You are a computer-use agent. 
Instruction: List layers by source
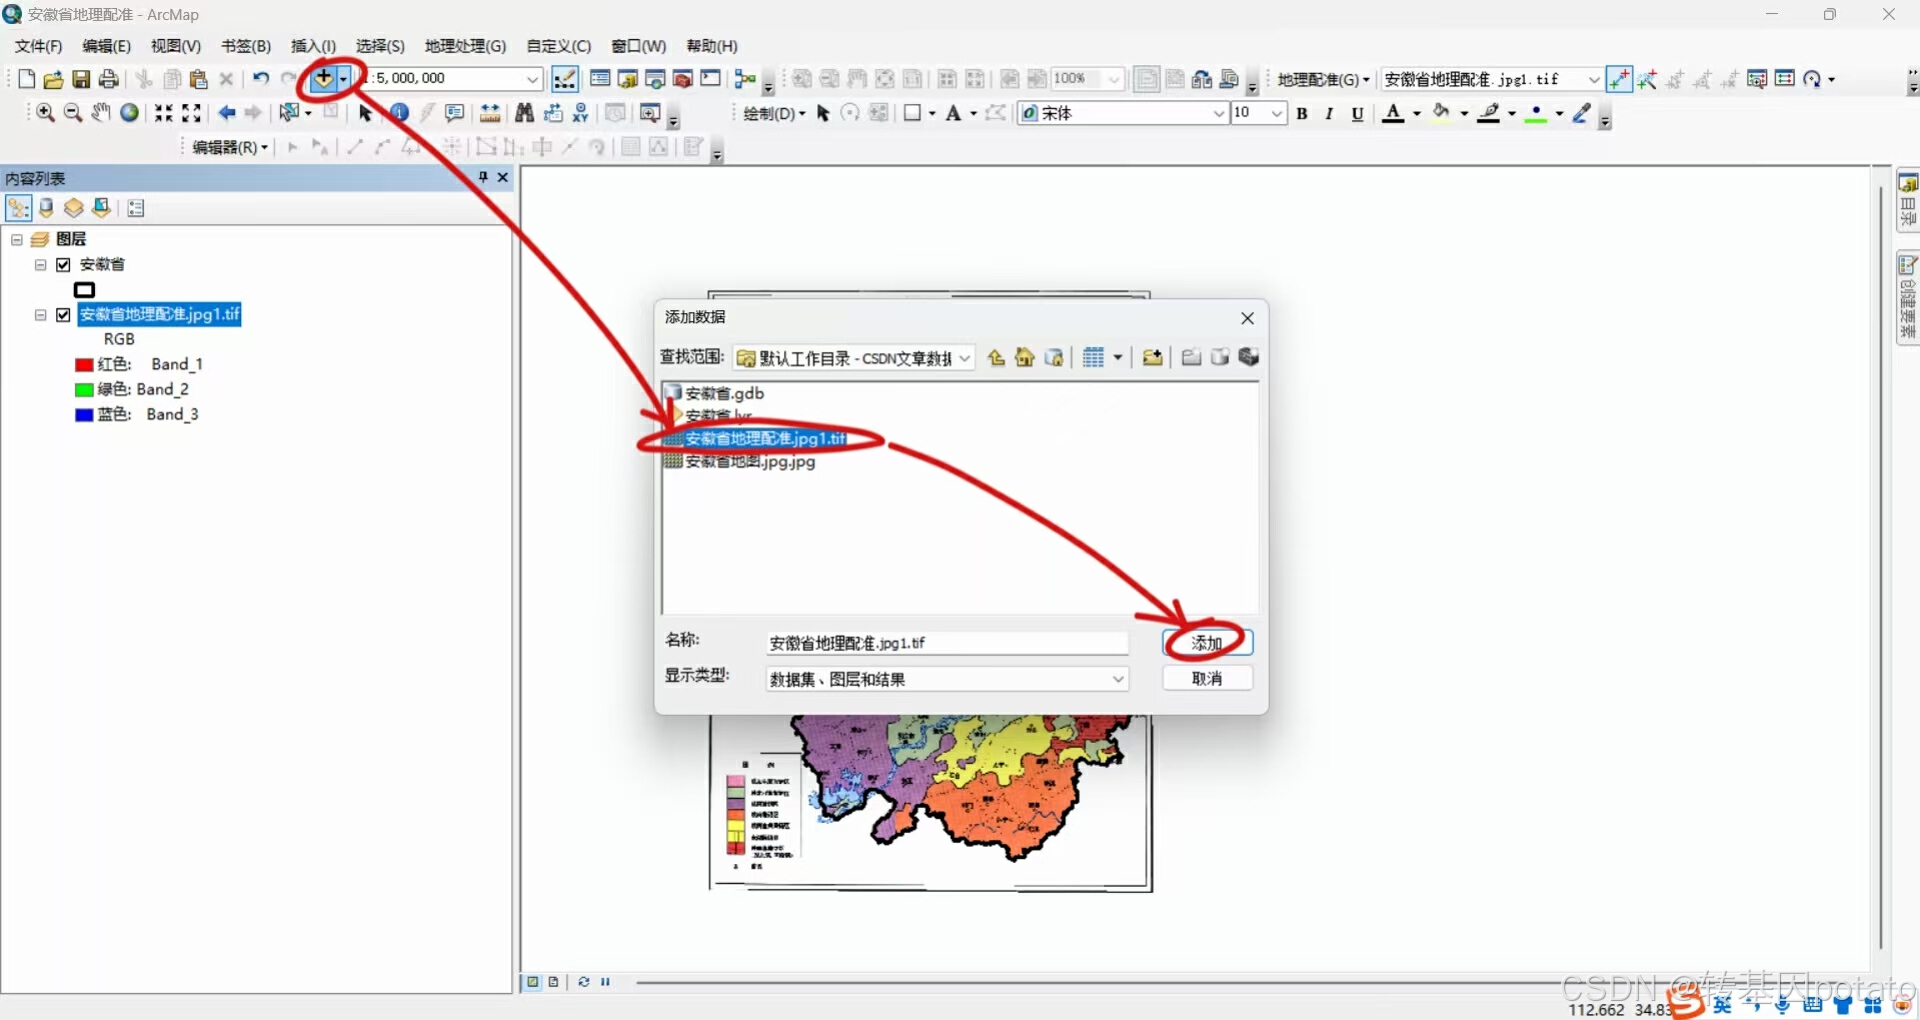point(46,208)
